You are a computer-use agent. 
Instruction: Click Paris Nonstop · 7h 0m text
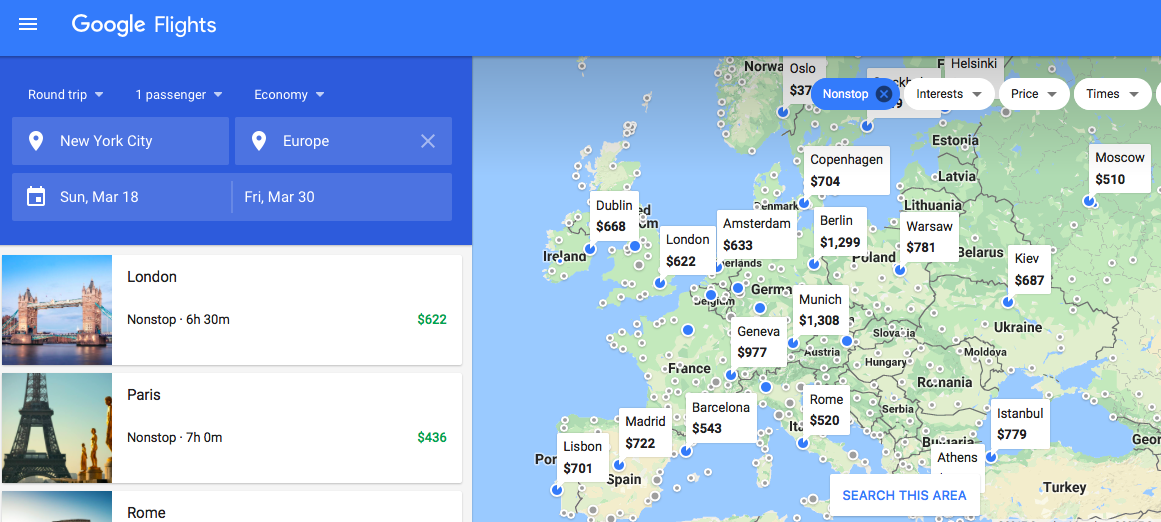click(175, 438)
